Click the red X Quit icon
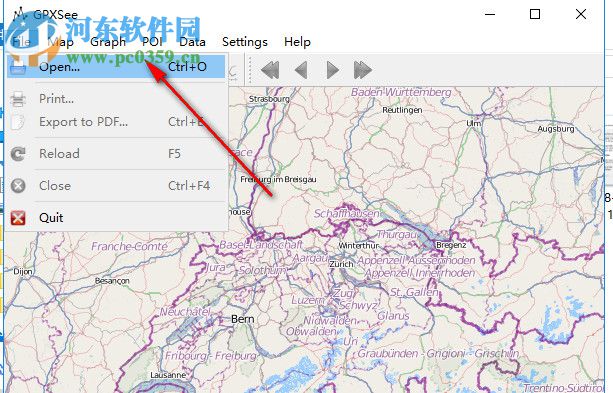Viewport: 613px width, 393px height. [18, 218]
